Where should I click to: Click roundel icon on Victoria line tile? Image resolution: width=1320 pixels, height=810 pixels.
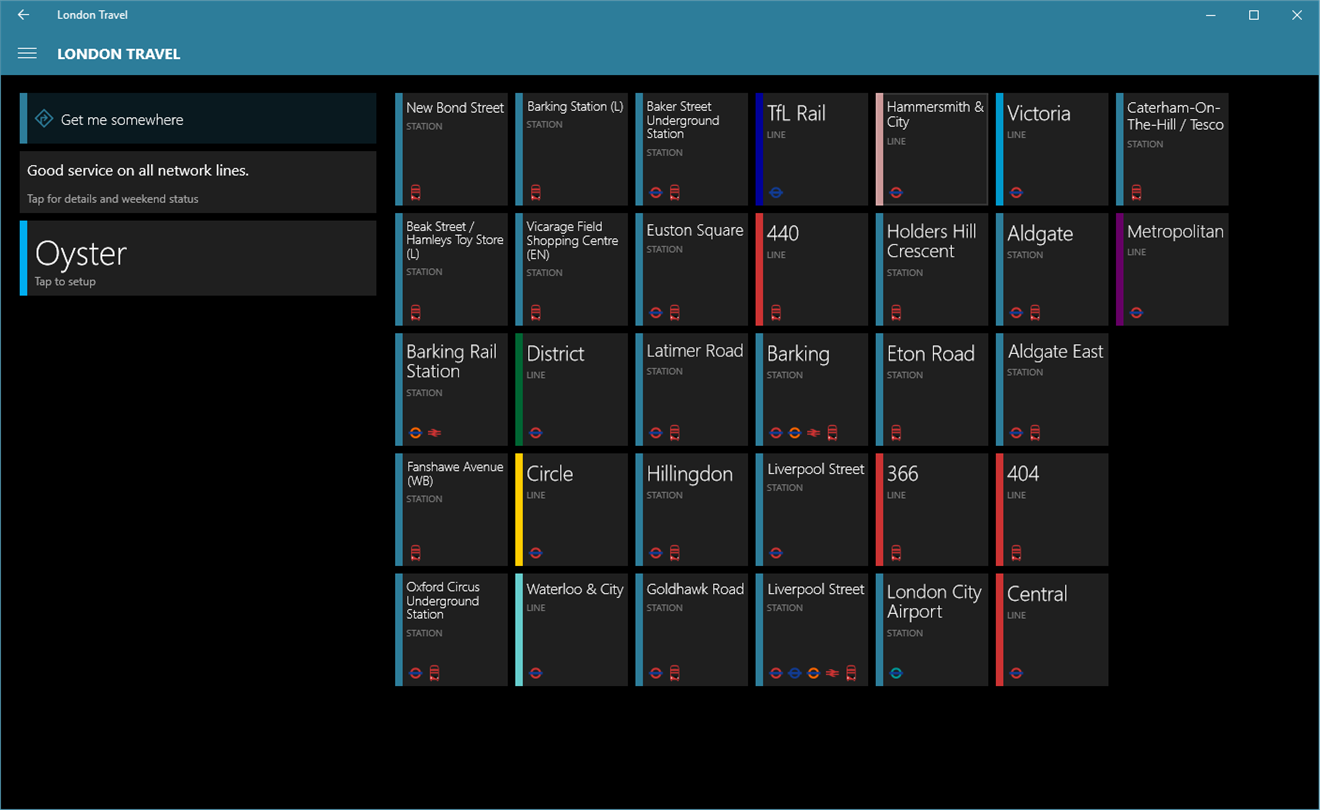1016,193
